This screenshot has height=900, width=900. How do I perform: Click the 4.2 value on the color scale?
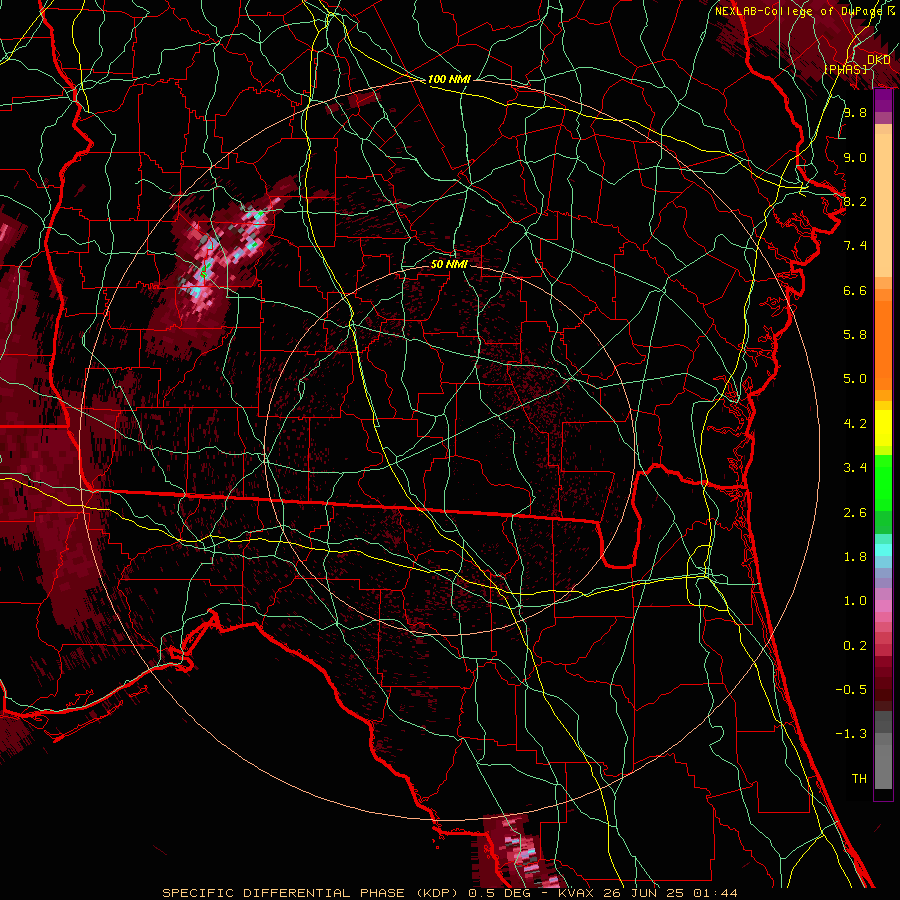click(x=855, y=424)
